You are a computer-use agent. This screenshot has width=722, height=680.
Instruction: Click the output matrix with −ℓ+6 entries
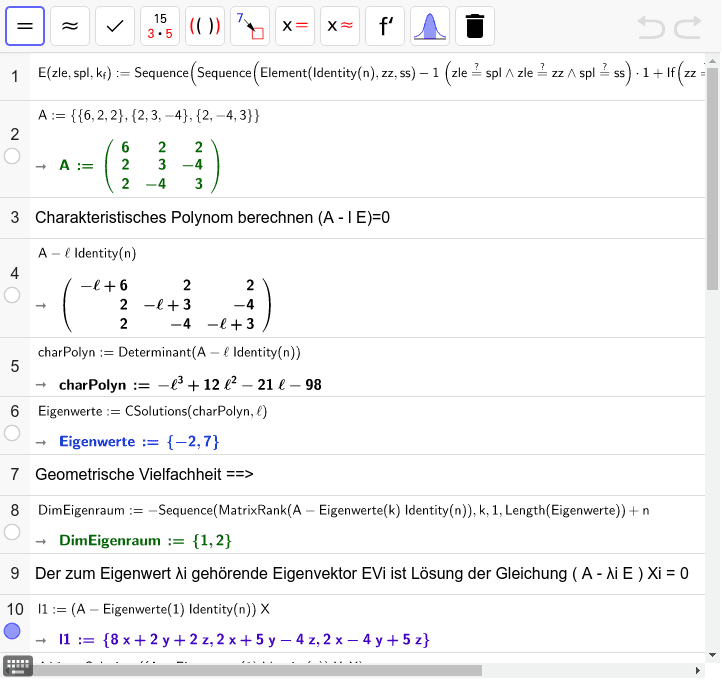coord(167,305)
